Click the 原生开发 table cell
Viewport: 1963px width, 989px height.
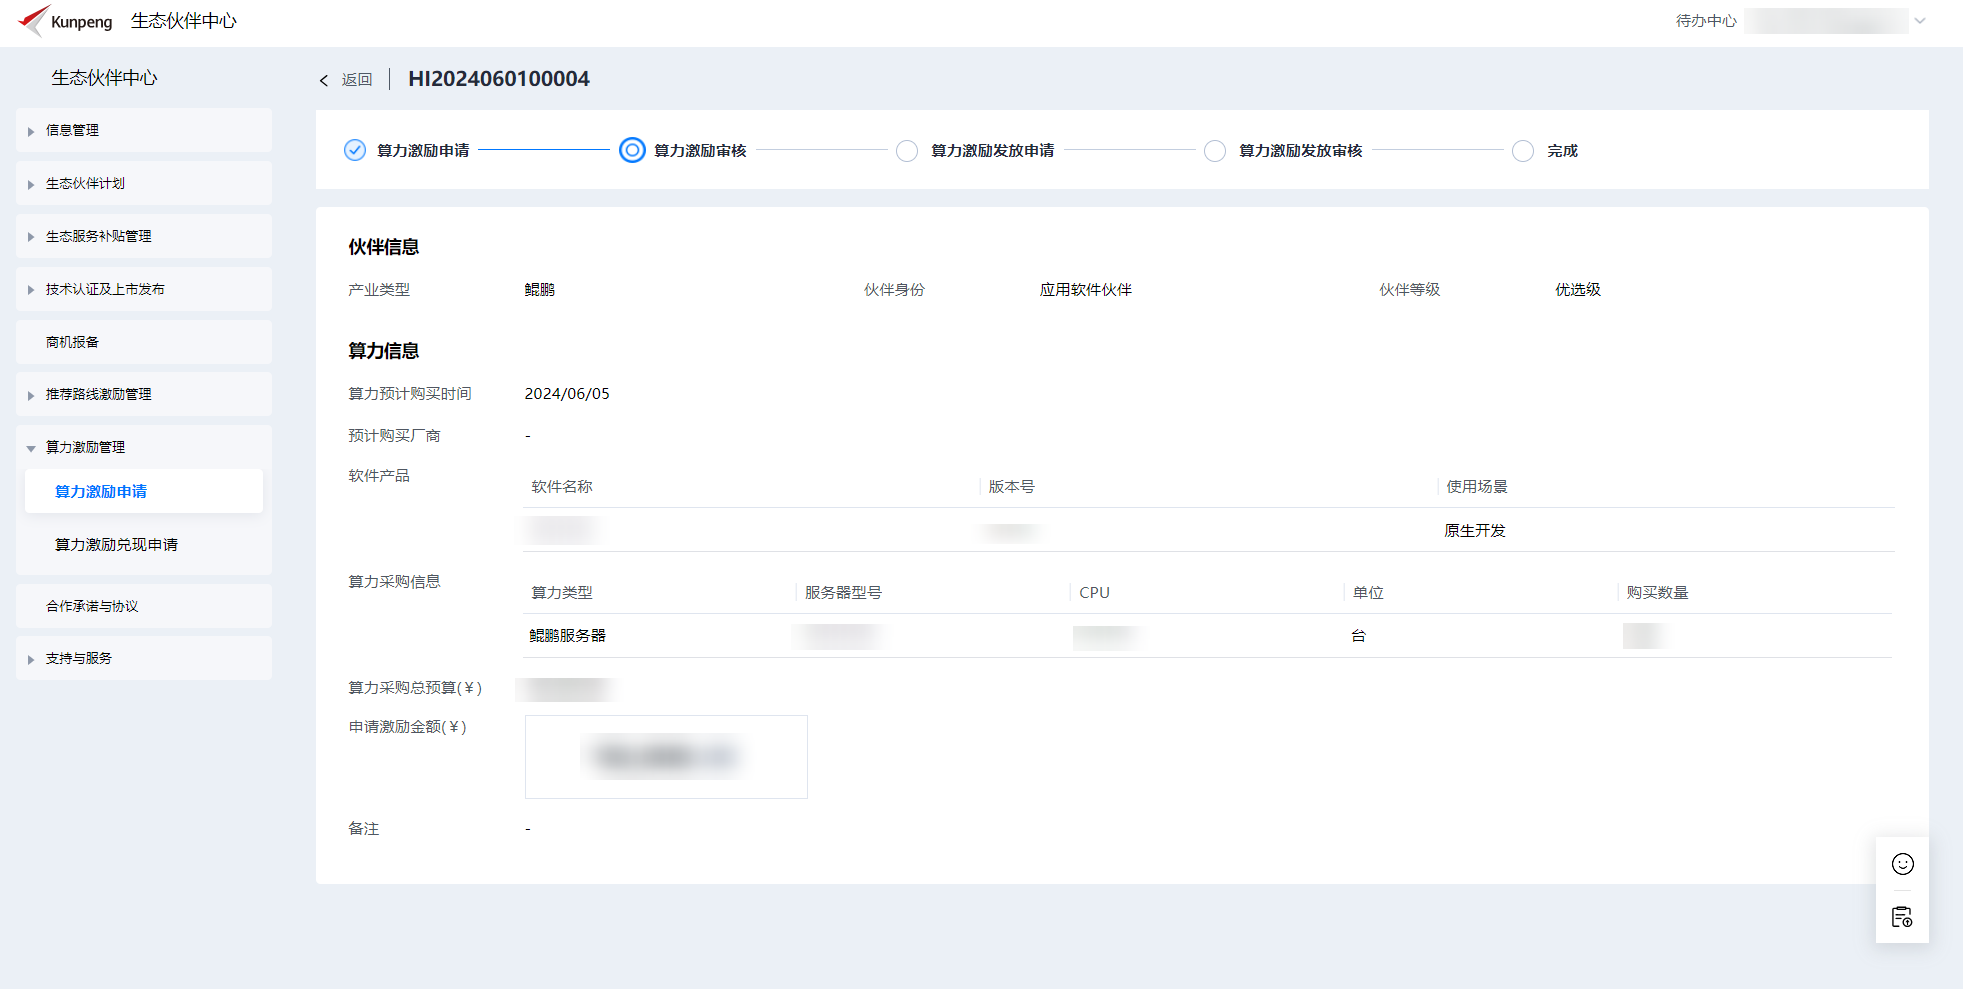pyautogui.click(x=1475, y=530)
